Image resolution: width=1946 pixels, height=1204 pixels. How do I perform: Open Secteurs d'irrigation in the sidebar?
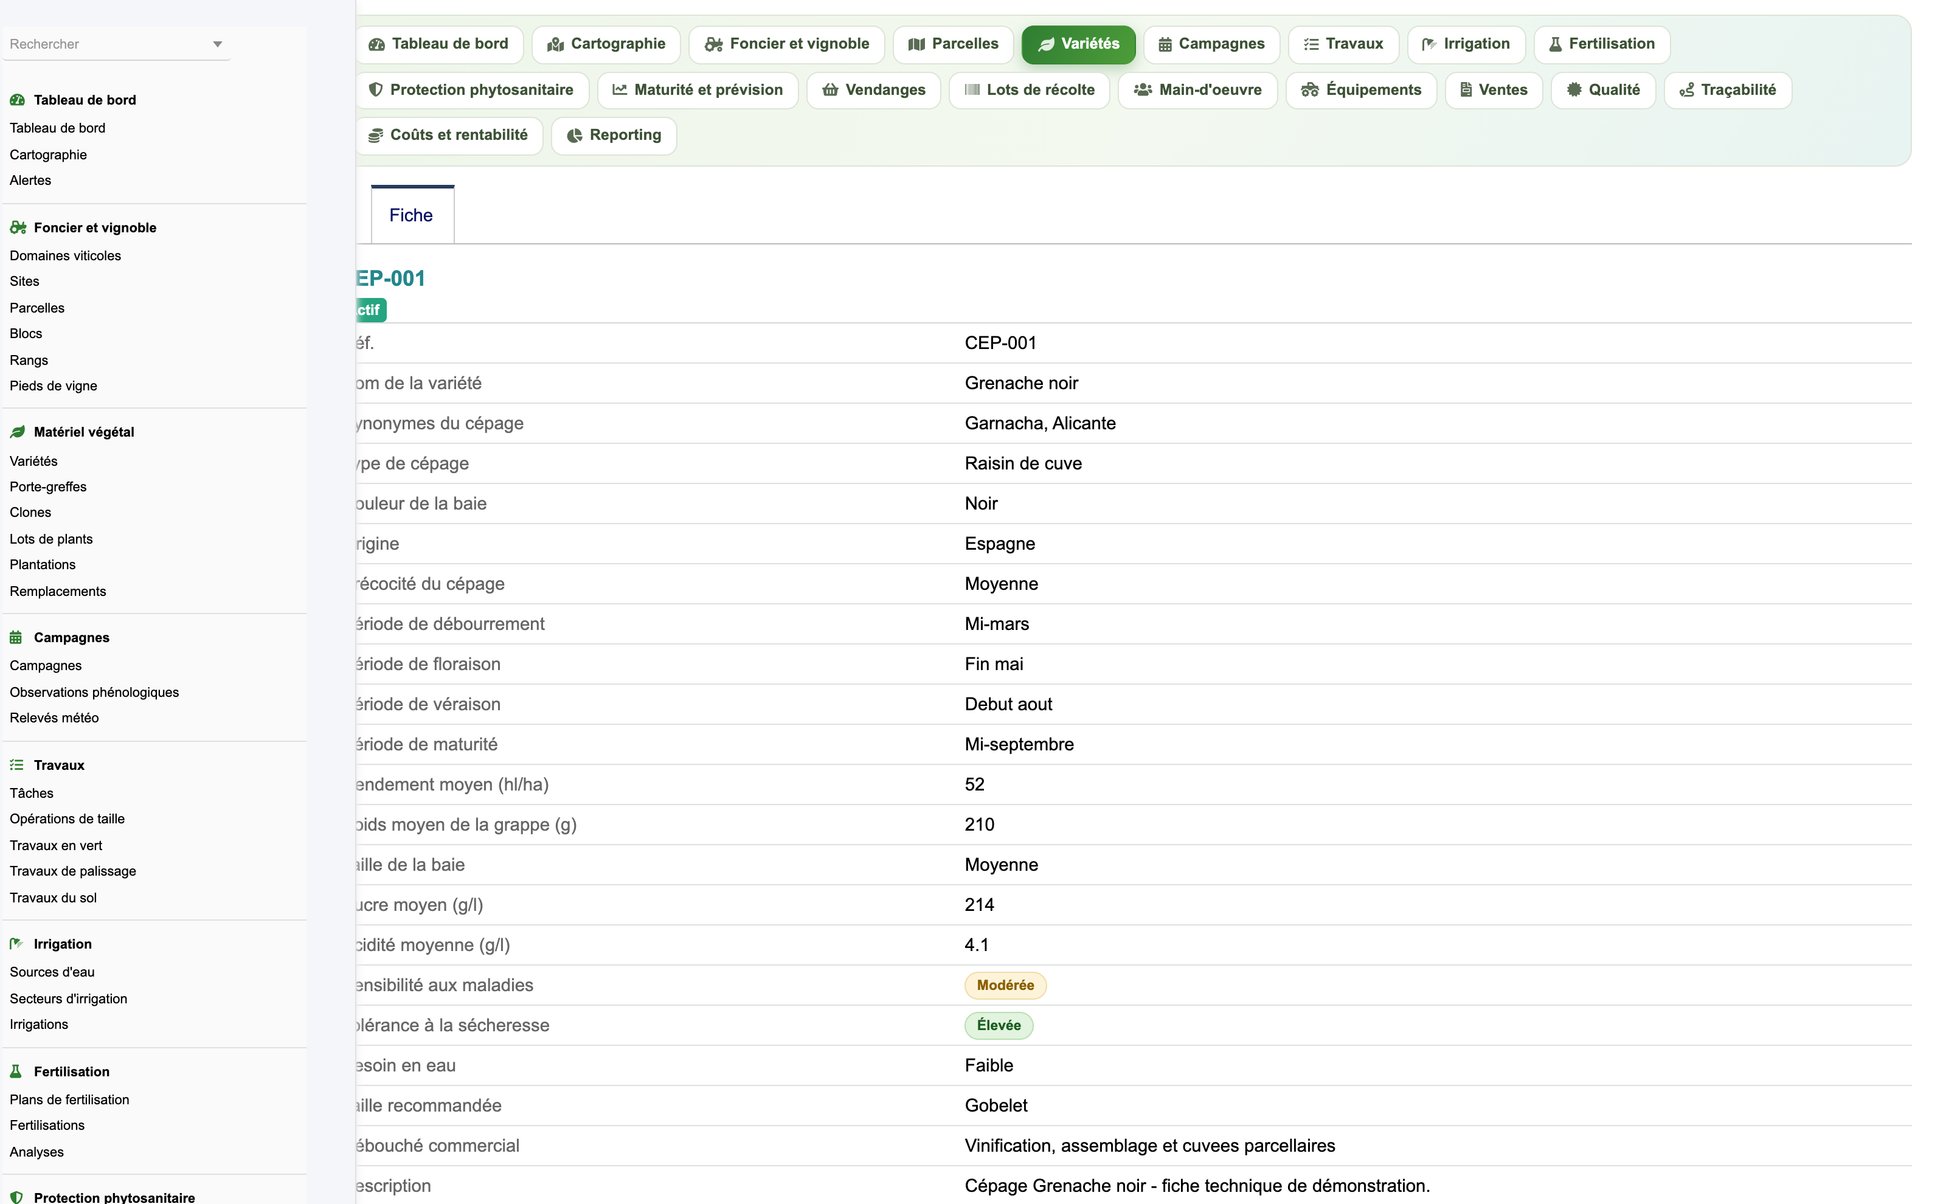point(69,999)
